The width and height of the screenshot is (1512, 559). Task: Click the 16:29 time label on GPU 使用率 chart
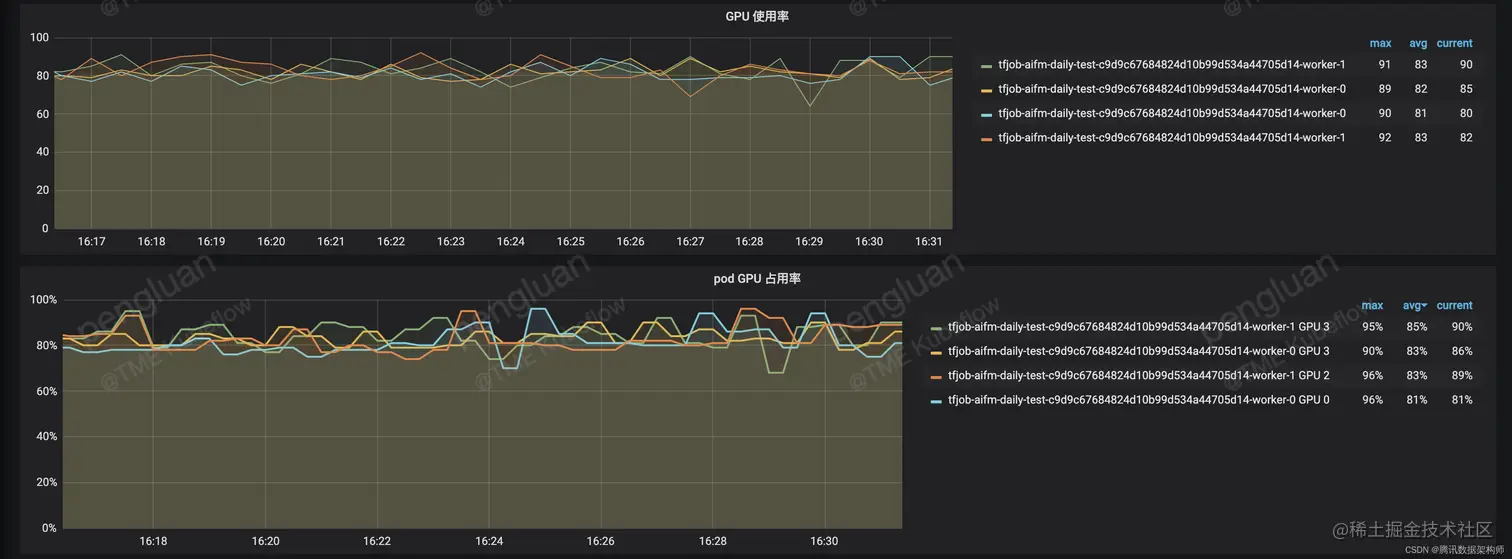tap(810, 242)
